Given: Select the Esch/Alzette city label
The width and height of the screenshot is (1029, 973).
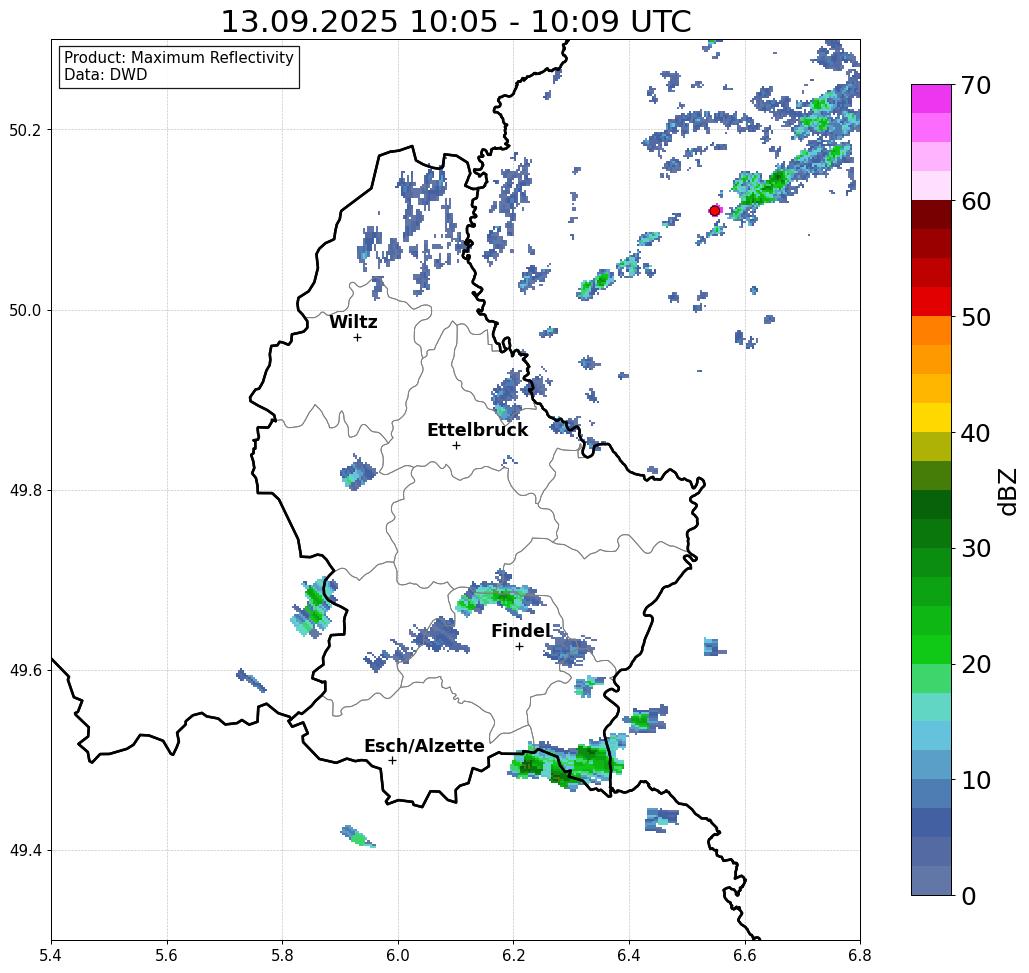Looking at the screenshot, I should (x=424, y=746).
